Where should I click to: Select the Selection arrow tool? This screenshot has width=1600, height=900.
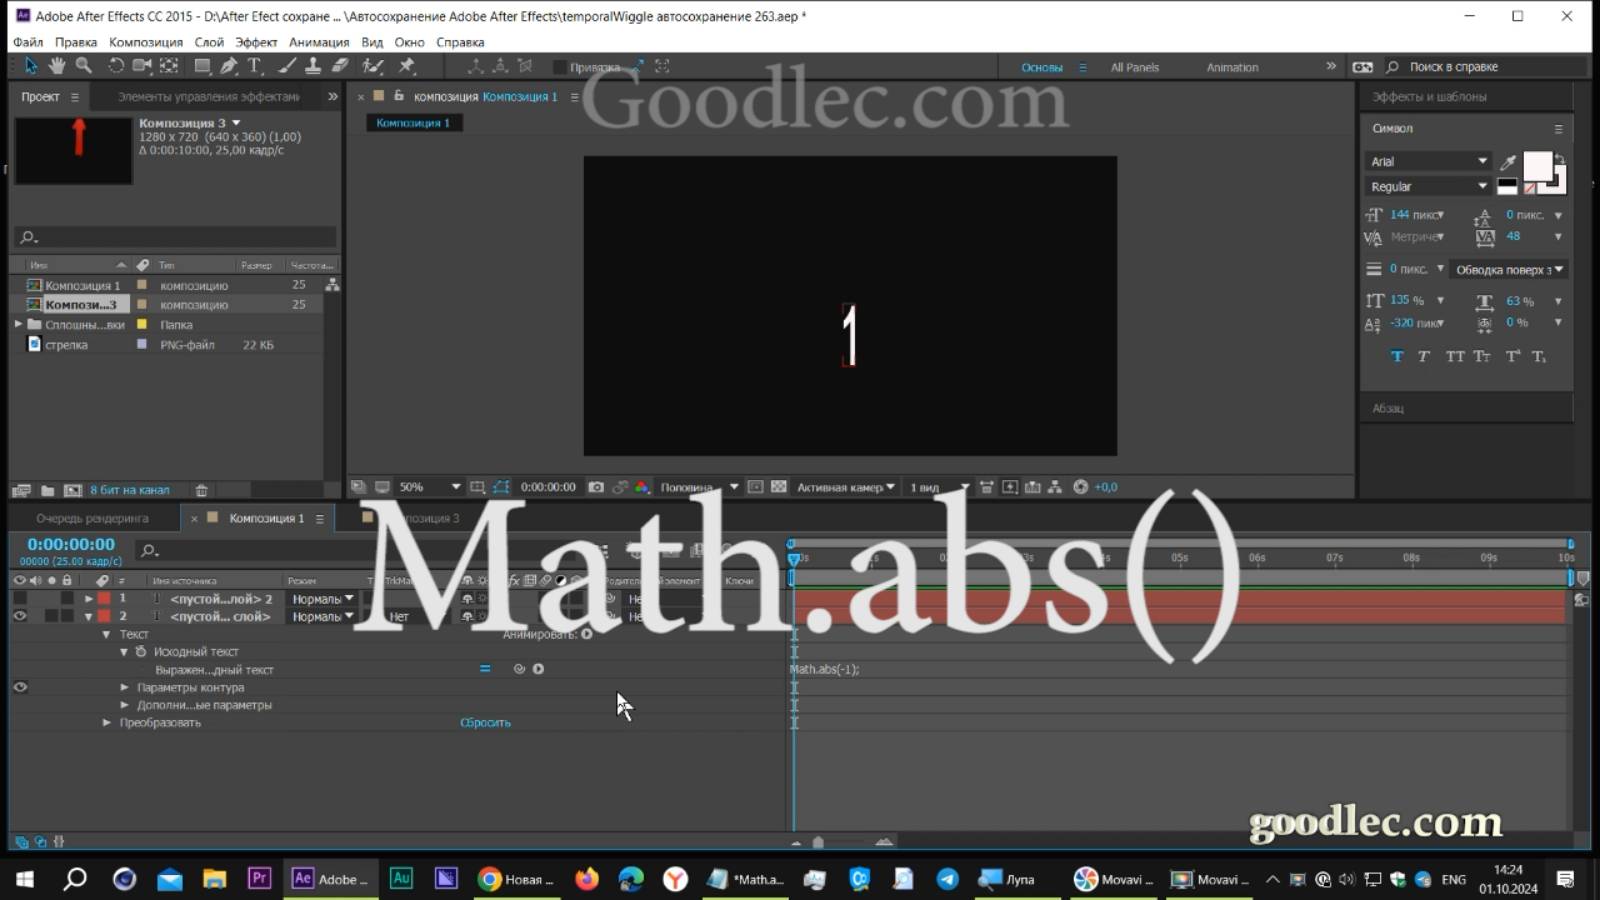(30, 66)
